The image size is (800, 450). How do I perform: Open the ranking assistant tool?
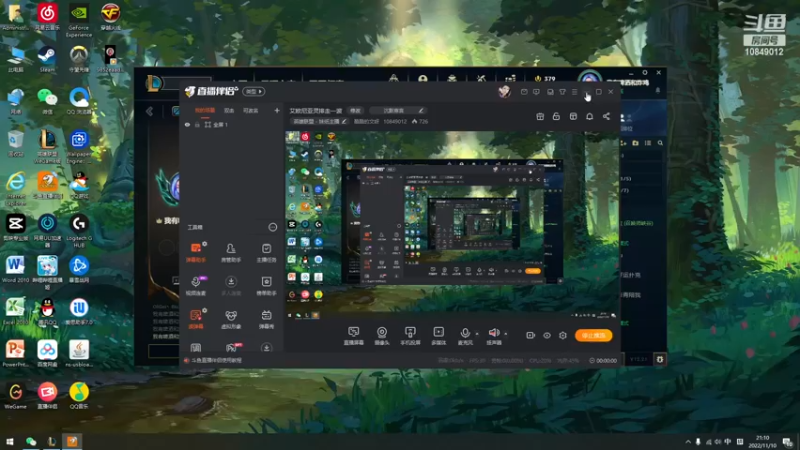click(x=266, y=286)
